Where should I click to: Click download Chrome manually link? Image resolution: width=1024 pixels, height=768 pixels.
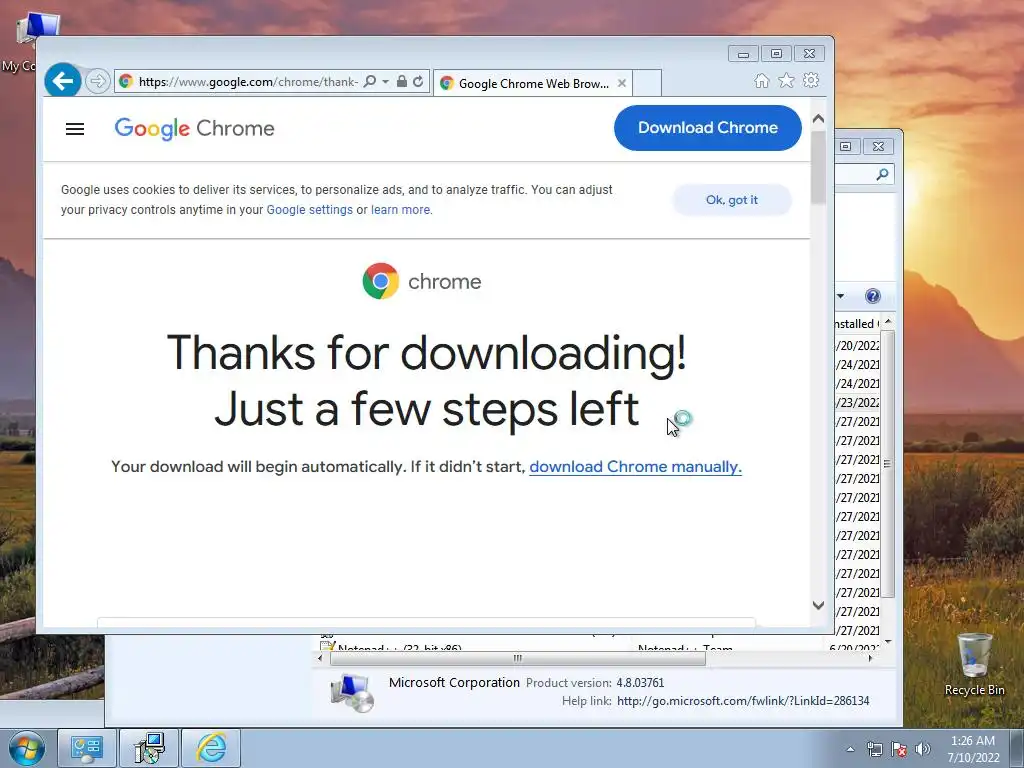(635, 466)
